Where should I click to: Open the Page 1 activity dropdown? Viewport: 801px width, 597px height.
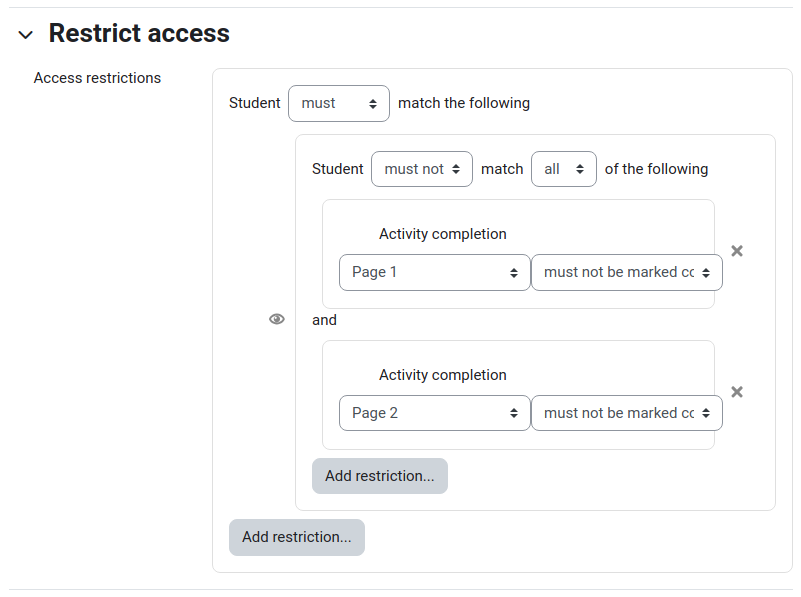coord(435,273)
